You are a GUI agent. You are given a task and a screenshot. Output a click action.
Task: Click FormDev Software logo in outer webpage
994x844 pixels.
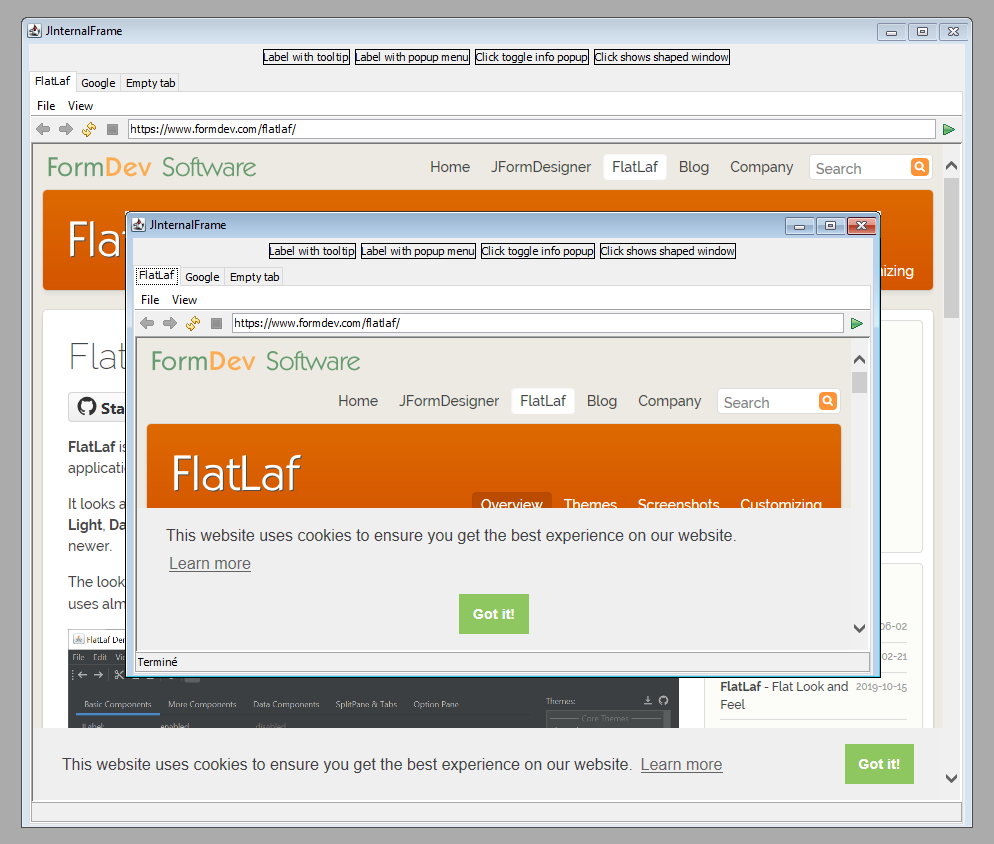(x=152, y=167)
